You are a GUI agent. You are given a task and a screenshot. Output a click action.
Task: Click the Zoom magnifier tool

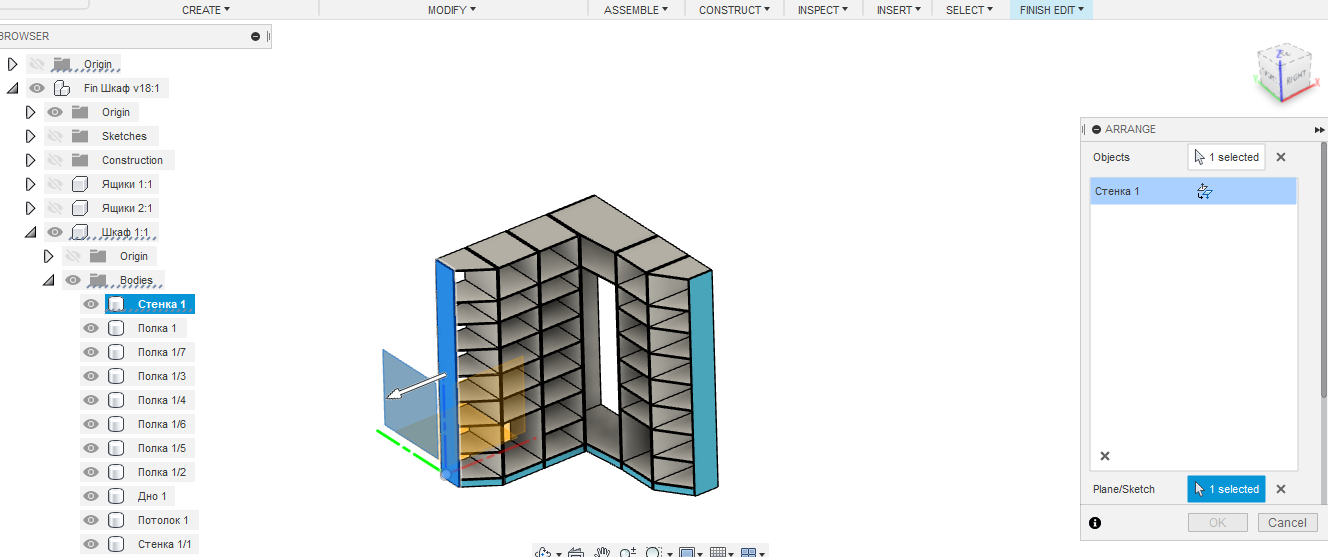tap(627, 552)
